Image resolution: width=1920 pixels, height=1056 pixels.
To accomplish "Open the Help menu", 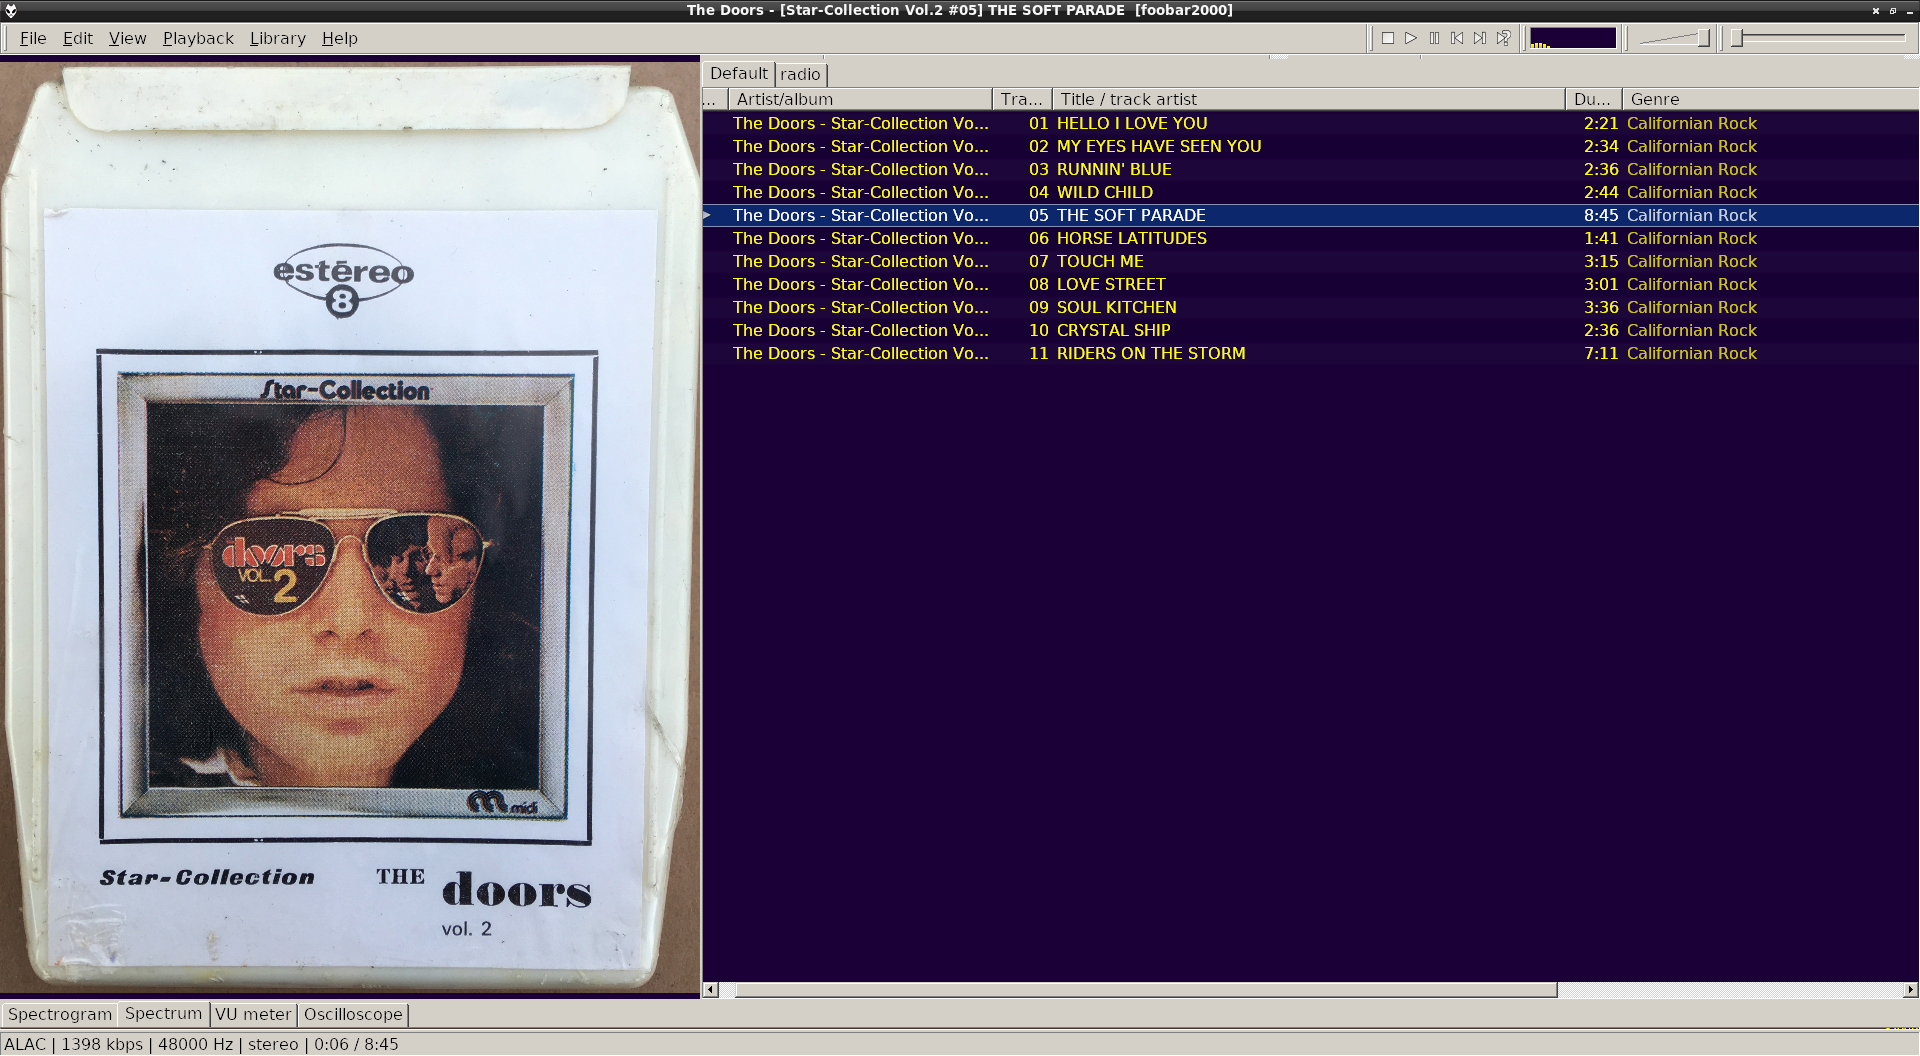I will coord(340,38).
